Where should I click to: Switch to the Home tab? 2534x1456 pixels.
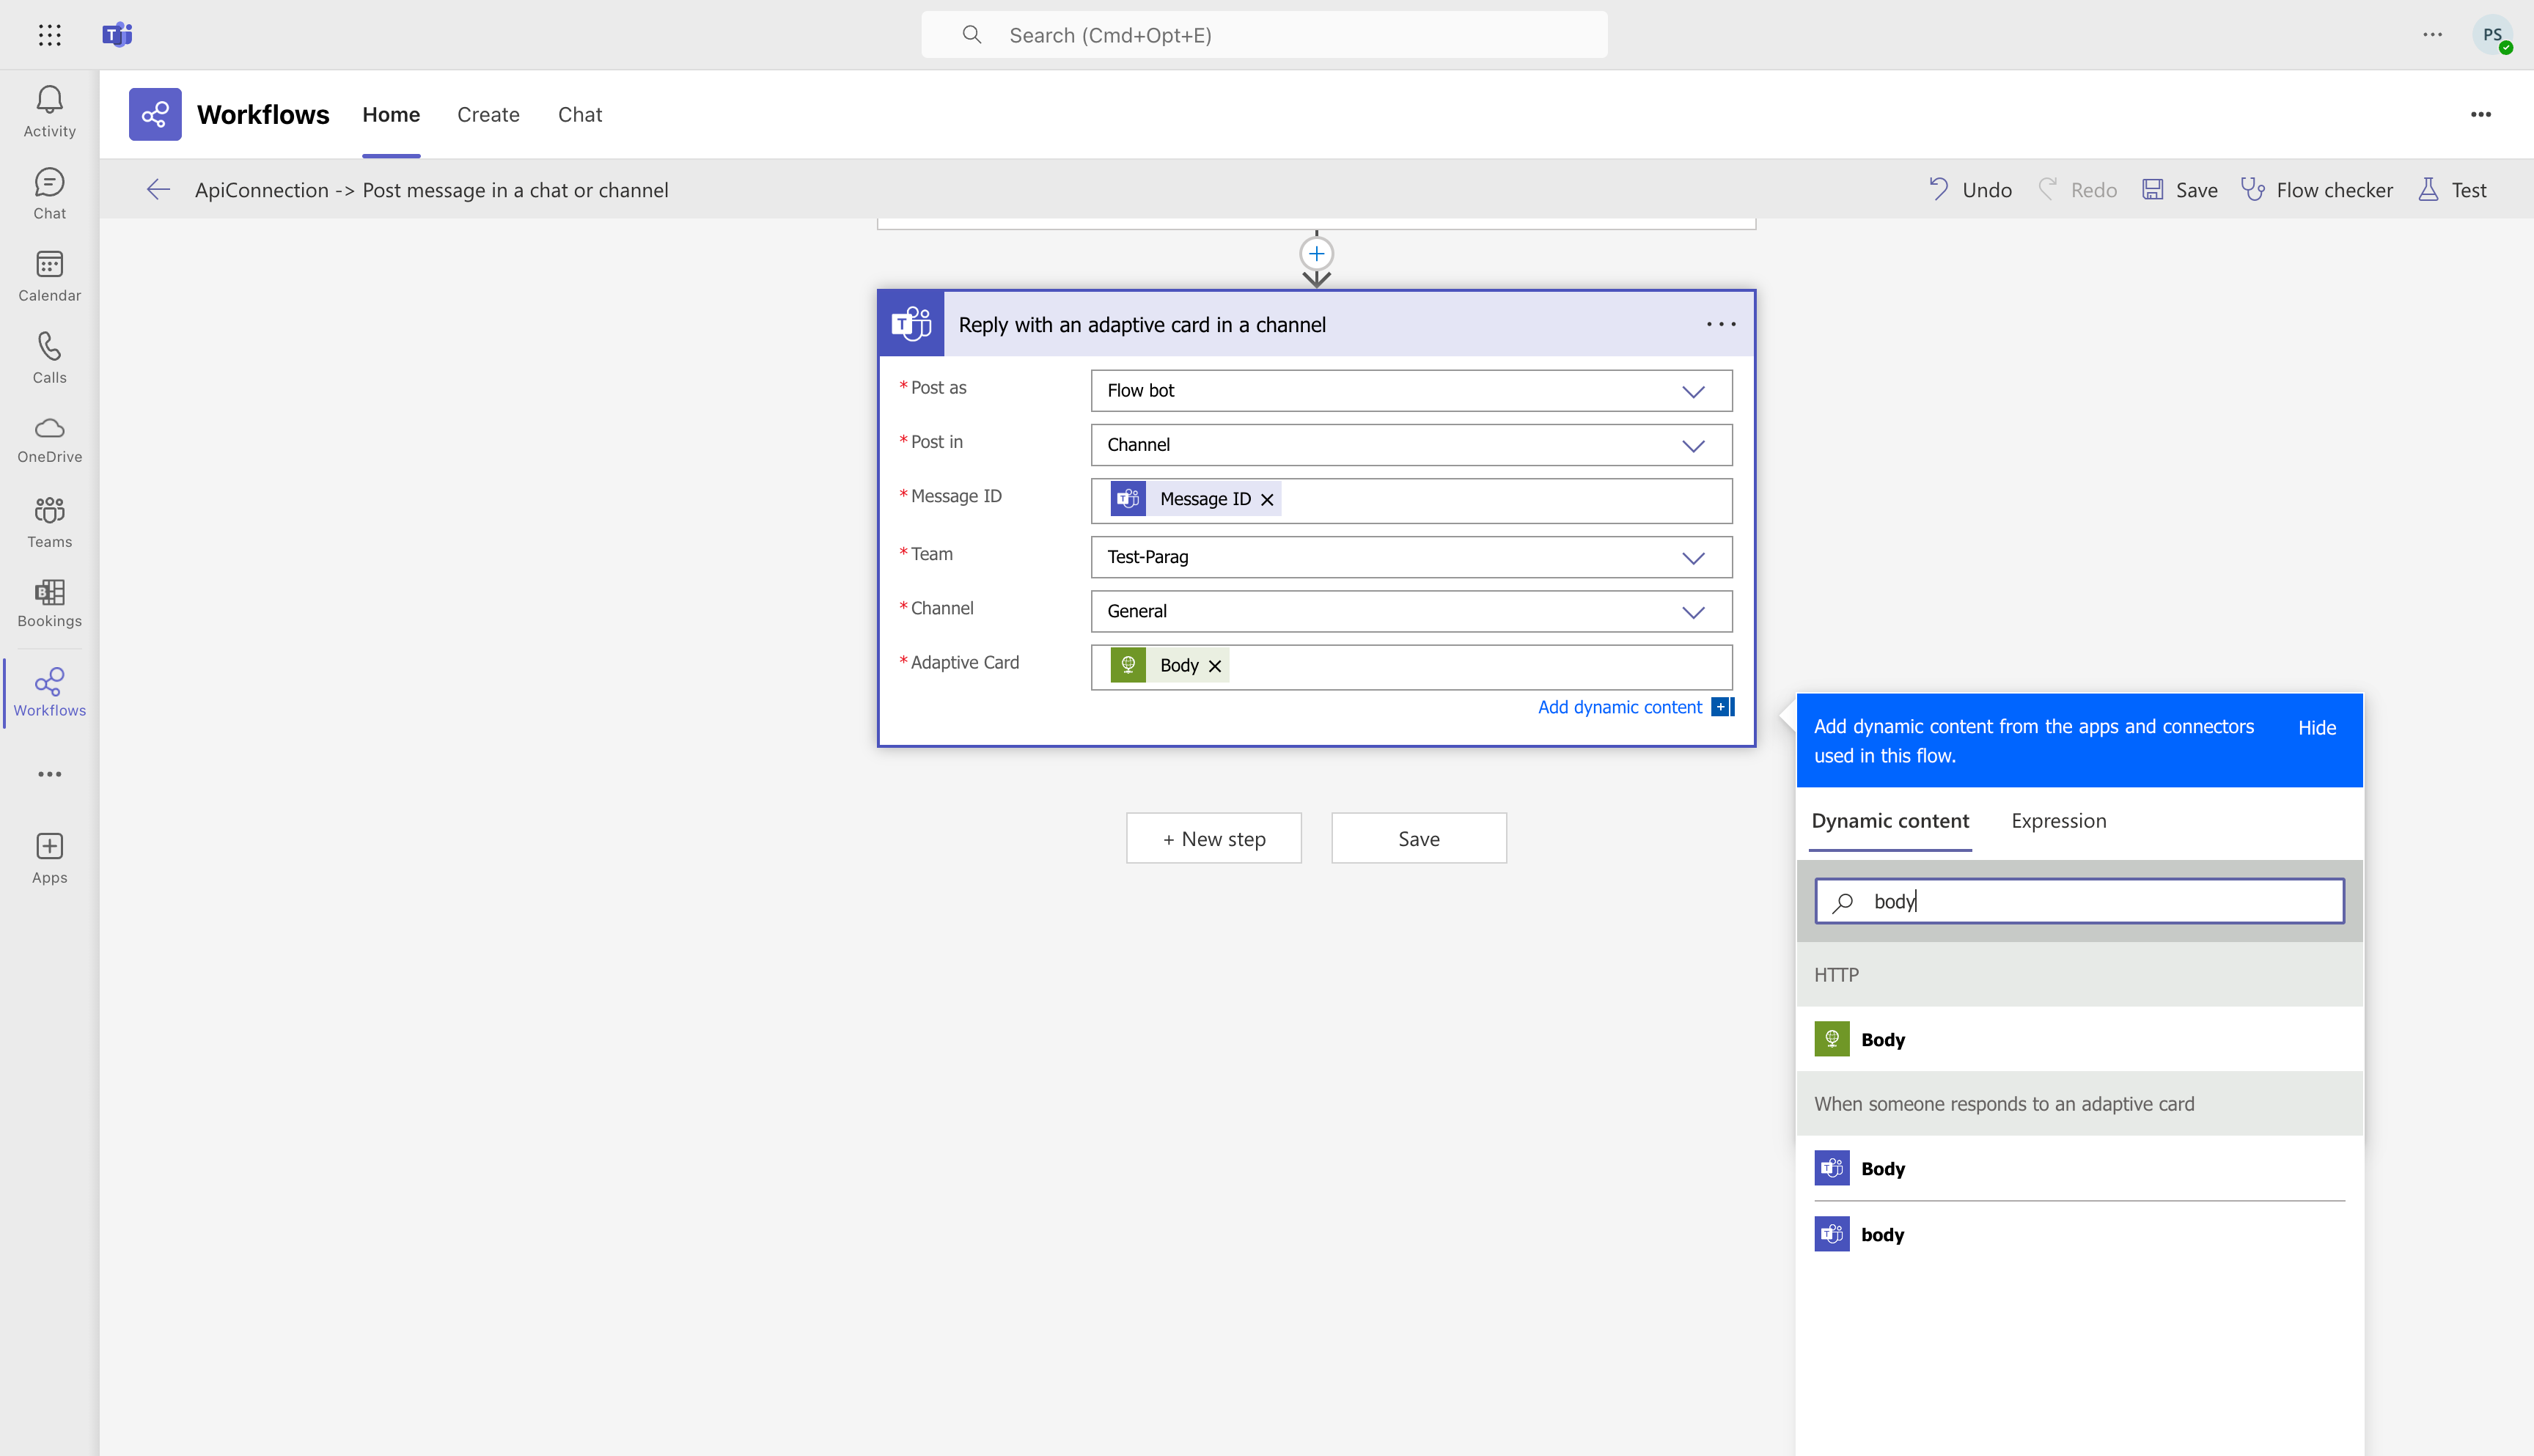[x=391, y=114]
